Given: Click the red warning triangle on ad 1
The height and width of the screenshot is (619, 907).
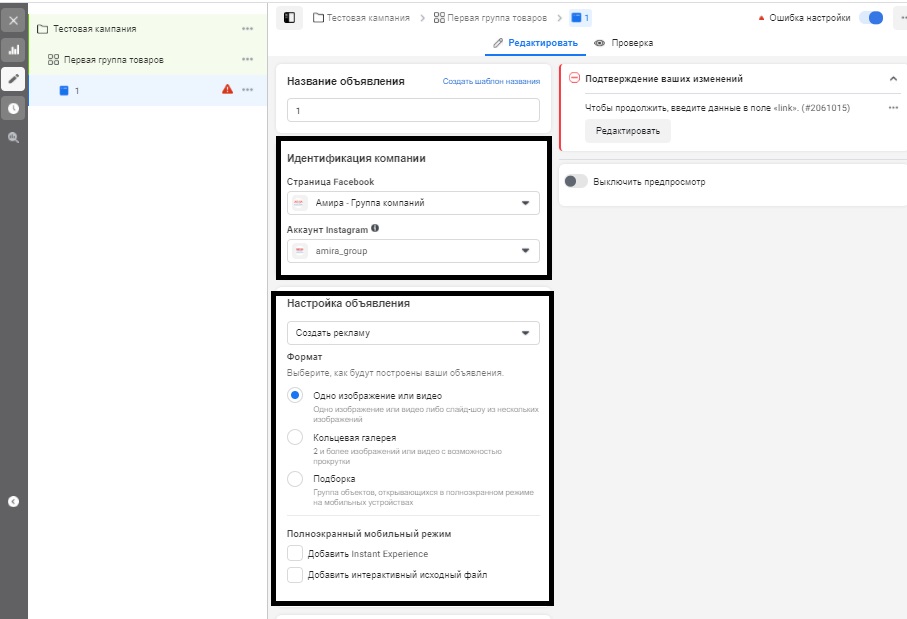Looking at the screenshot, I should coord(227,89).
